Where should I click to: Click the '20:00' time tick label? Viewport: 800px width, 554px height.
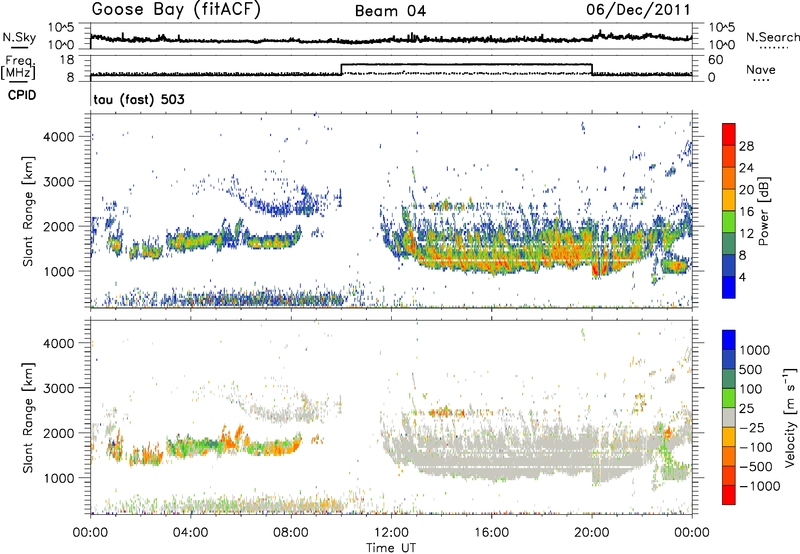point(592,533)
